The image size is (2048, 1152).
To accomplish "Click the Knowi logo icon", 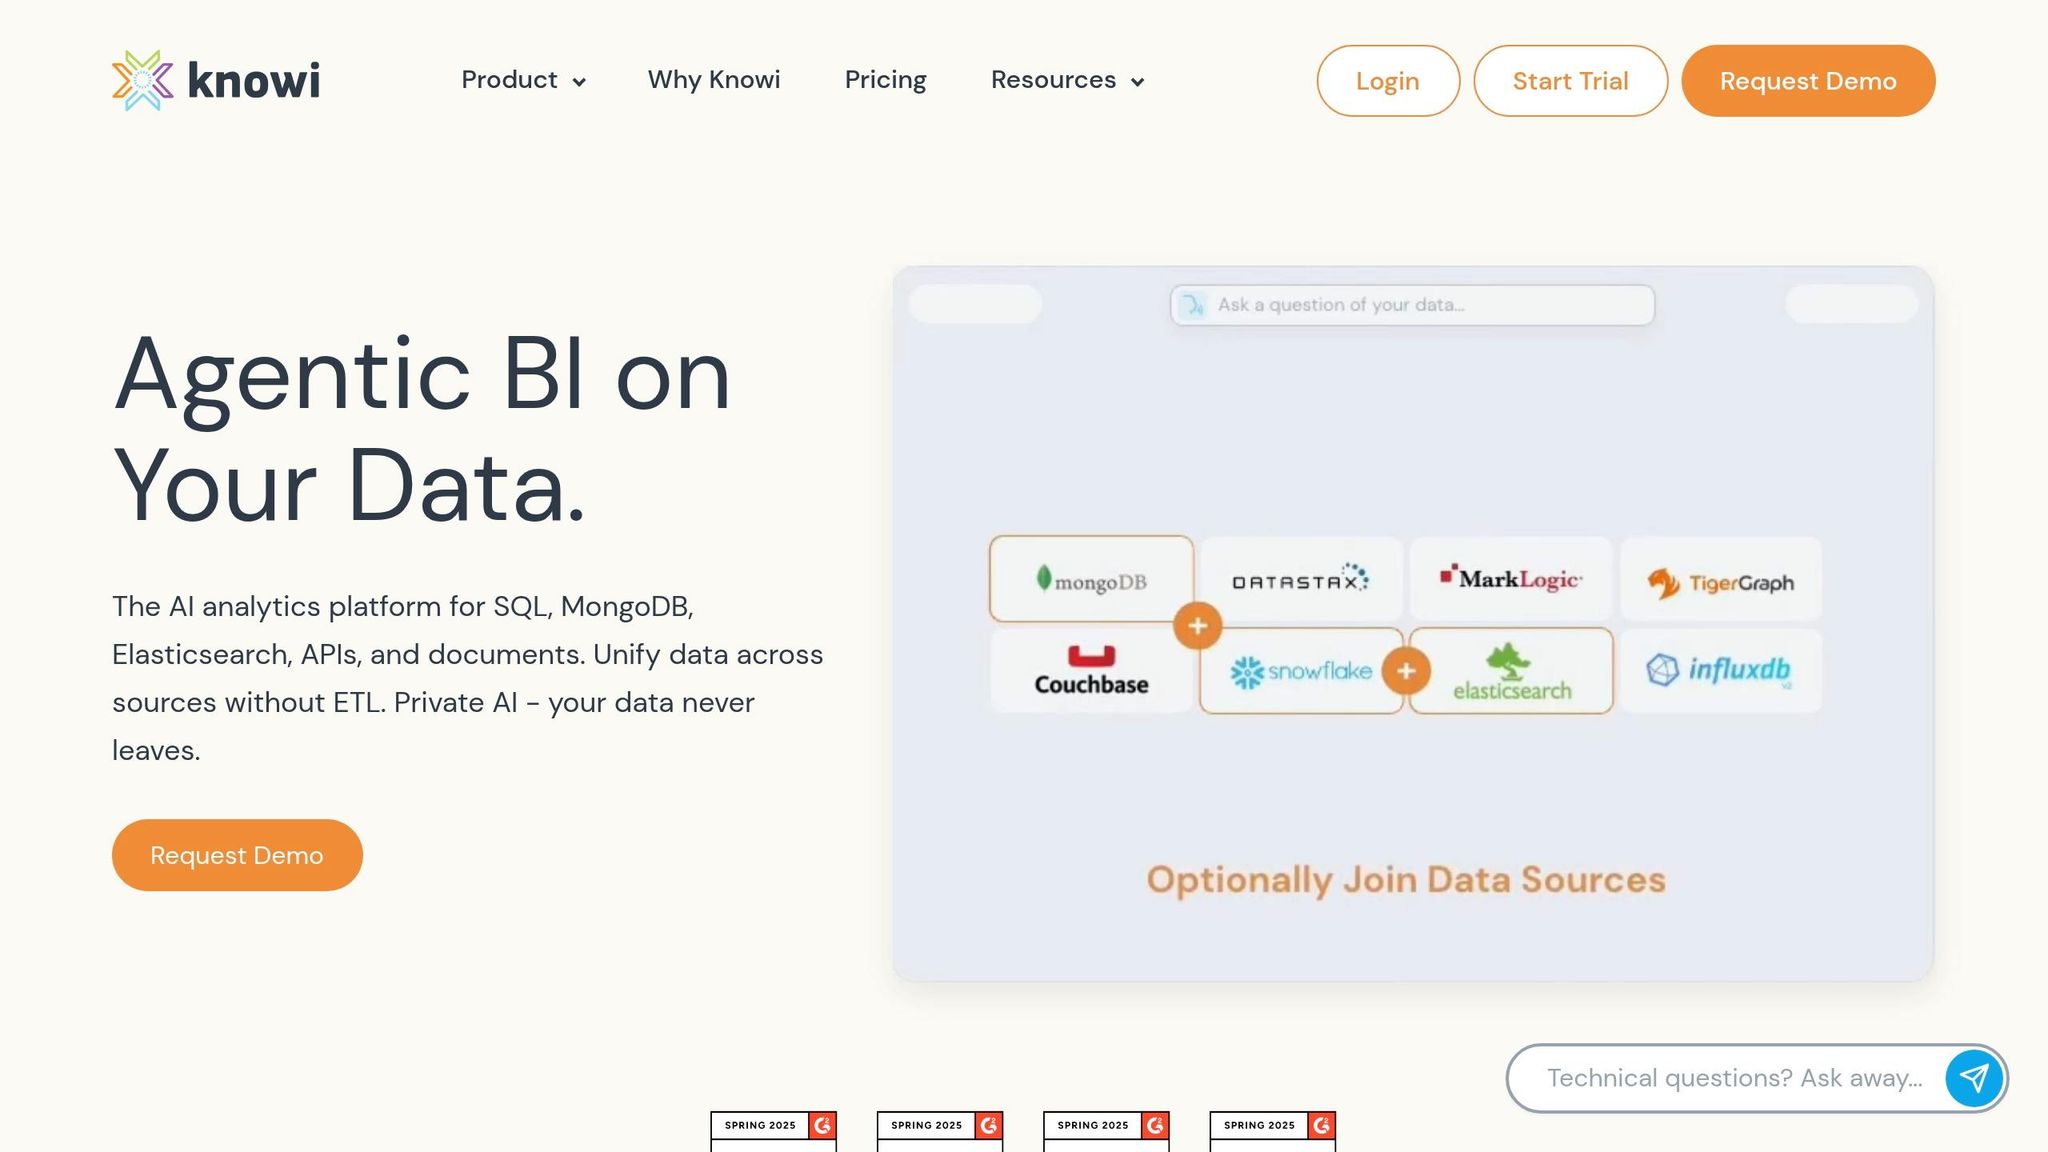I will pyautogui.click(x=141, y=80).
